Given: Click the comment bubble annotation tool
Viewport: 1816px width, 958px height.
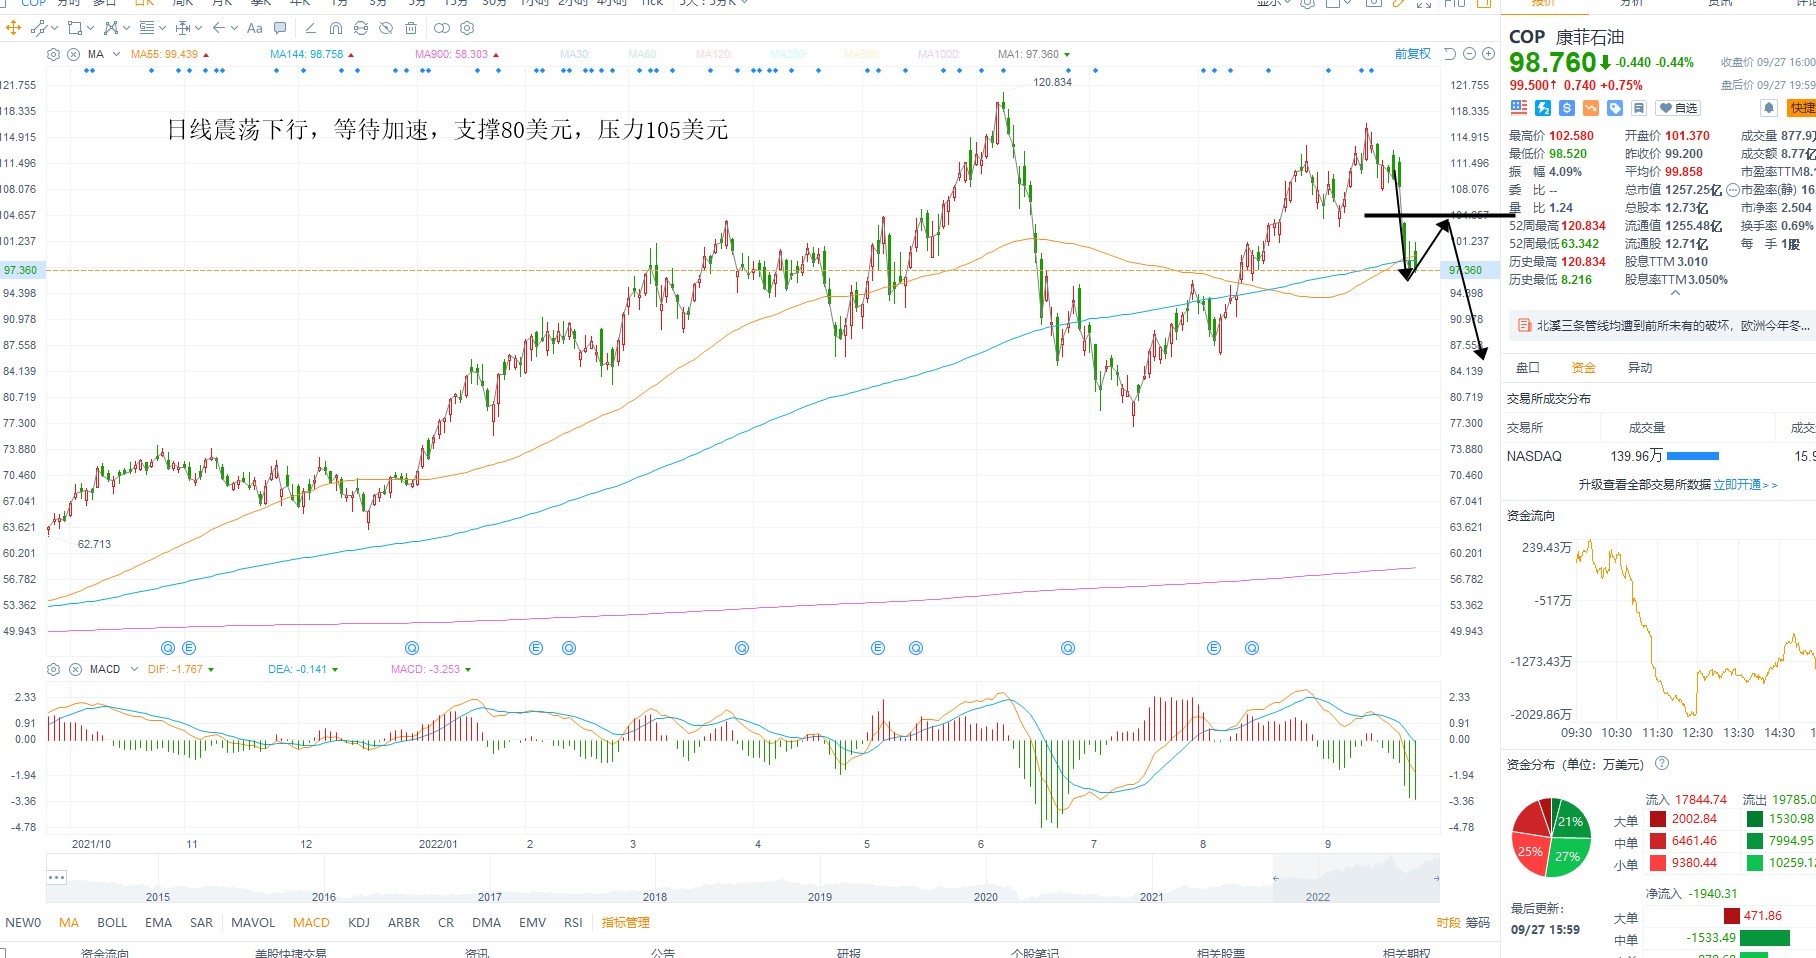Looking at the screenshot, I should pos(280,28).
